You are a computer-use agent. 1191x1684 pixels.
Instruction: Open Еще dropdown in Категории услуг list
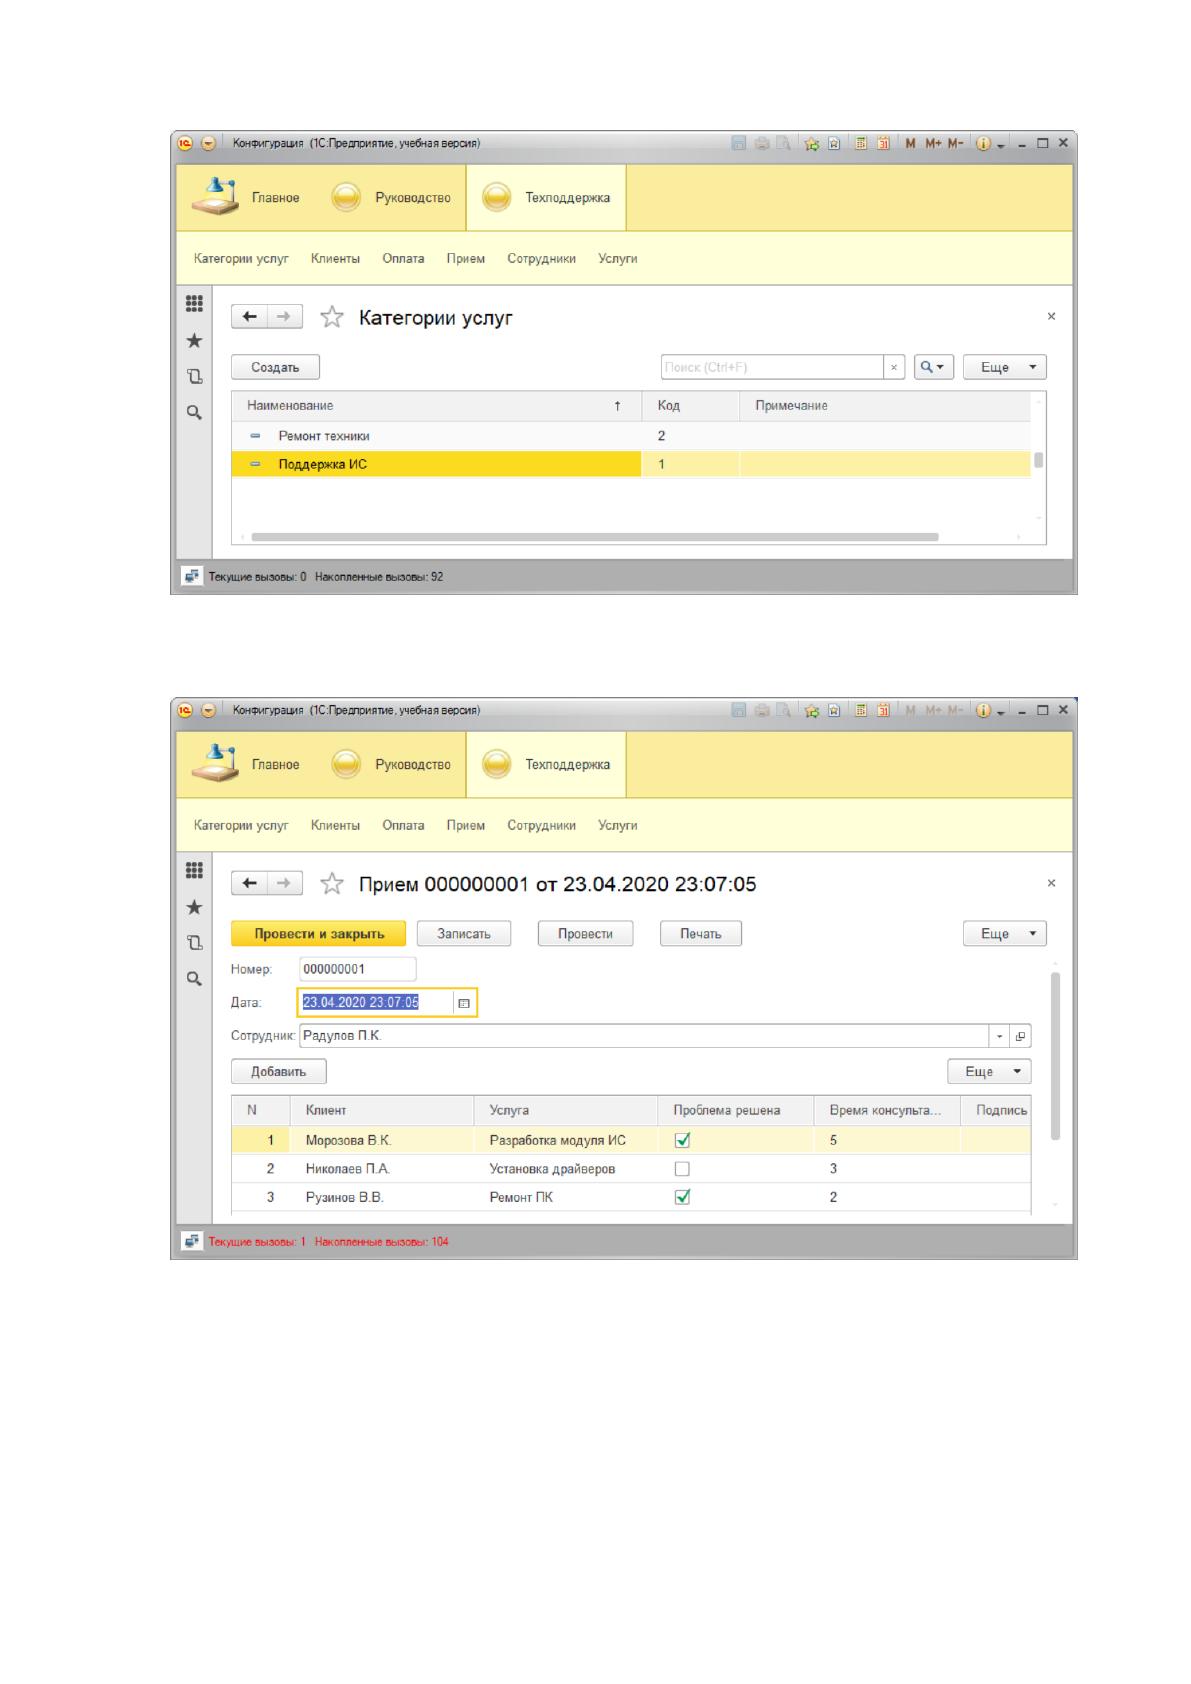click(x=1004, y=367)
